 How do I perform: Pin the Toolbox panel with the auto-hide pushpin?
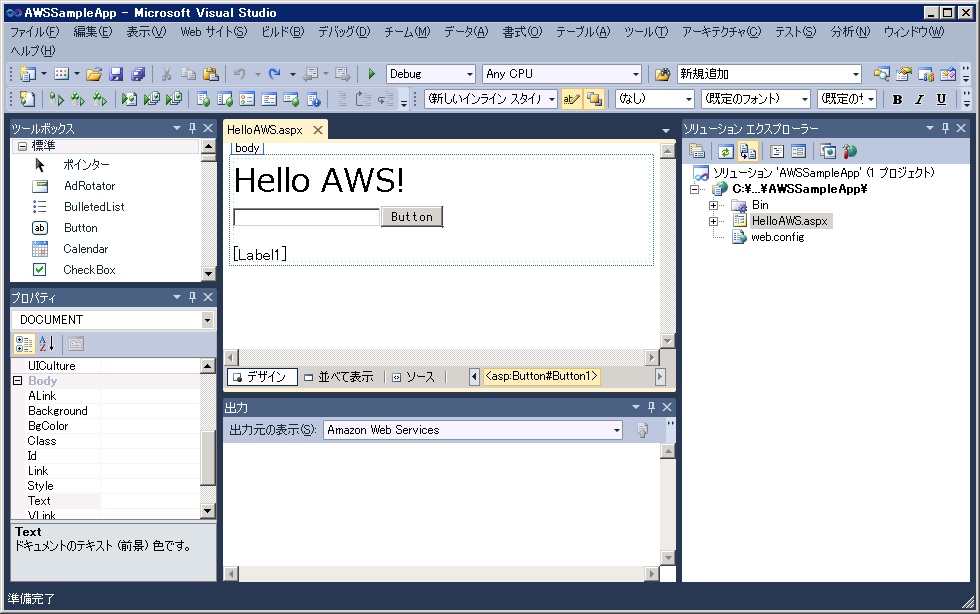click(192, 128)
